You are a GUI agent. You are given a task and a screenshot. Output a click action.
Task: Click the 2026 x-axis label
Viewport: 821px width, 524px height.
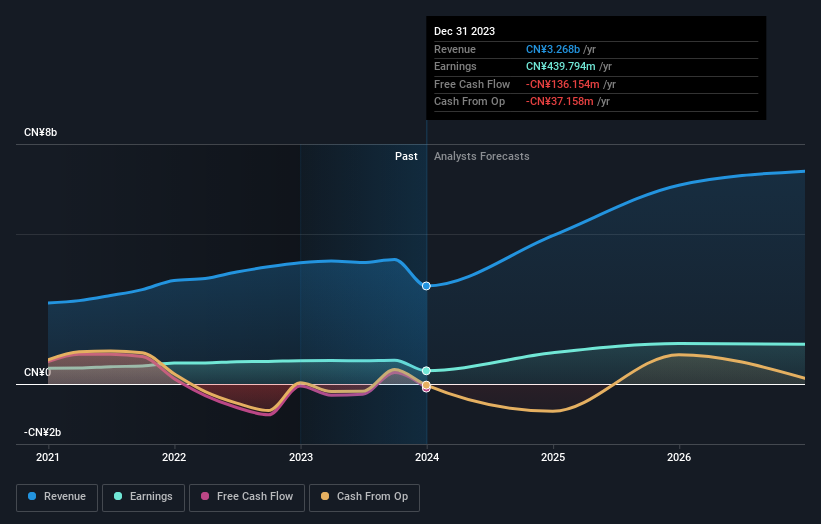(x=679, y=457)
